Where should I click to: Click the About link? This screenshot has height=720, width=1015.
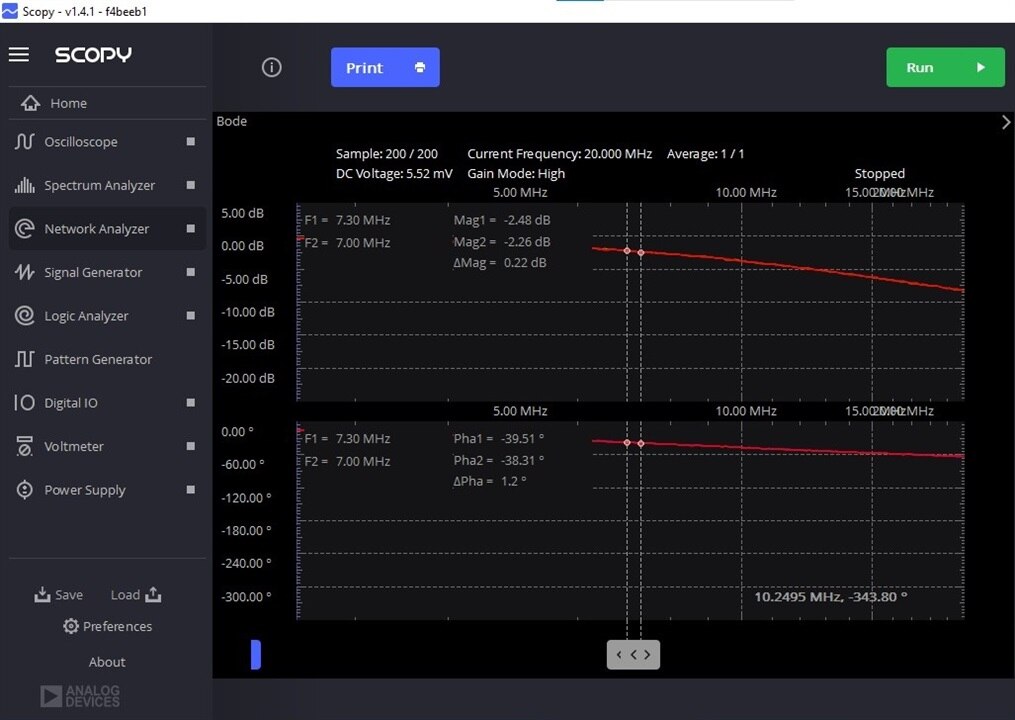point(107,662)
